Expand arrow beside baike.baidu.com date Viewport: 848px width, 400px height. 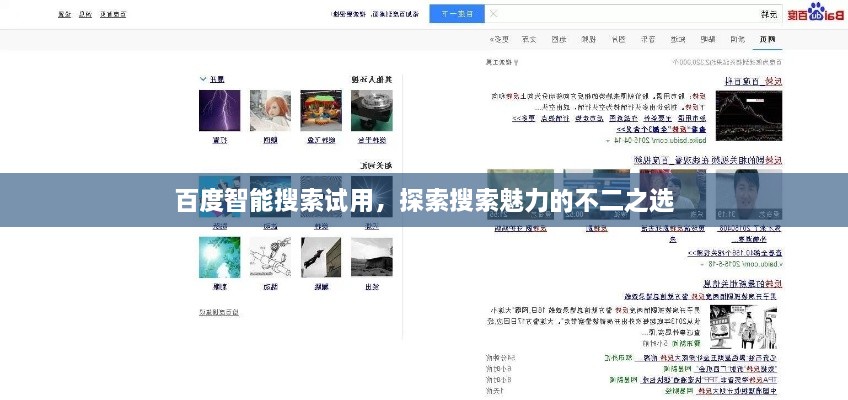tap(608, 141)
